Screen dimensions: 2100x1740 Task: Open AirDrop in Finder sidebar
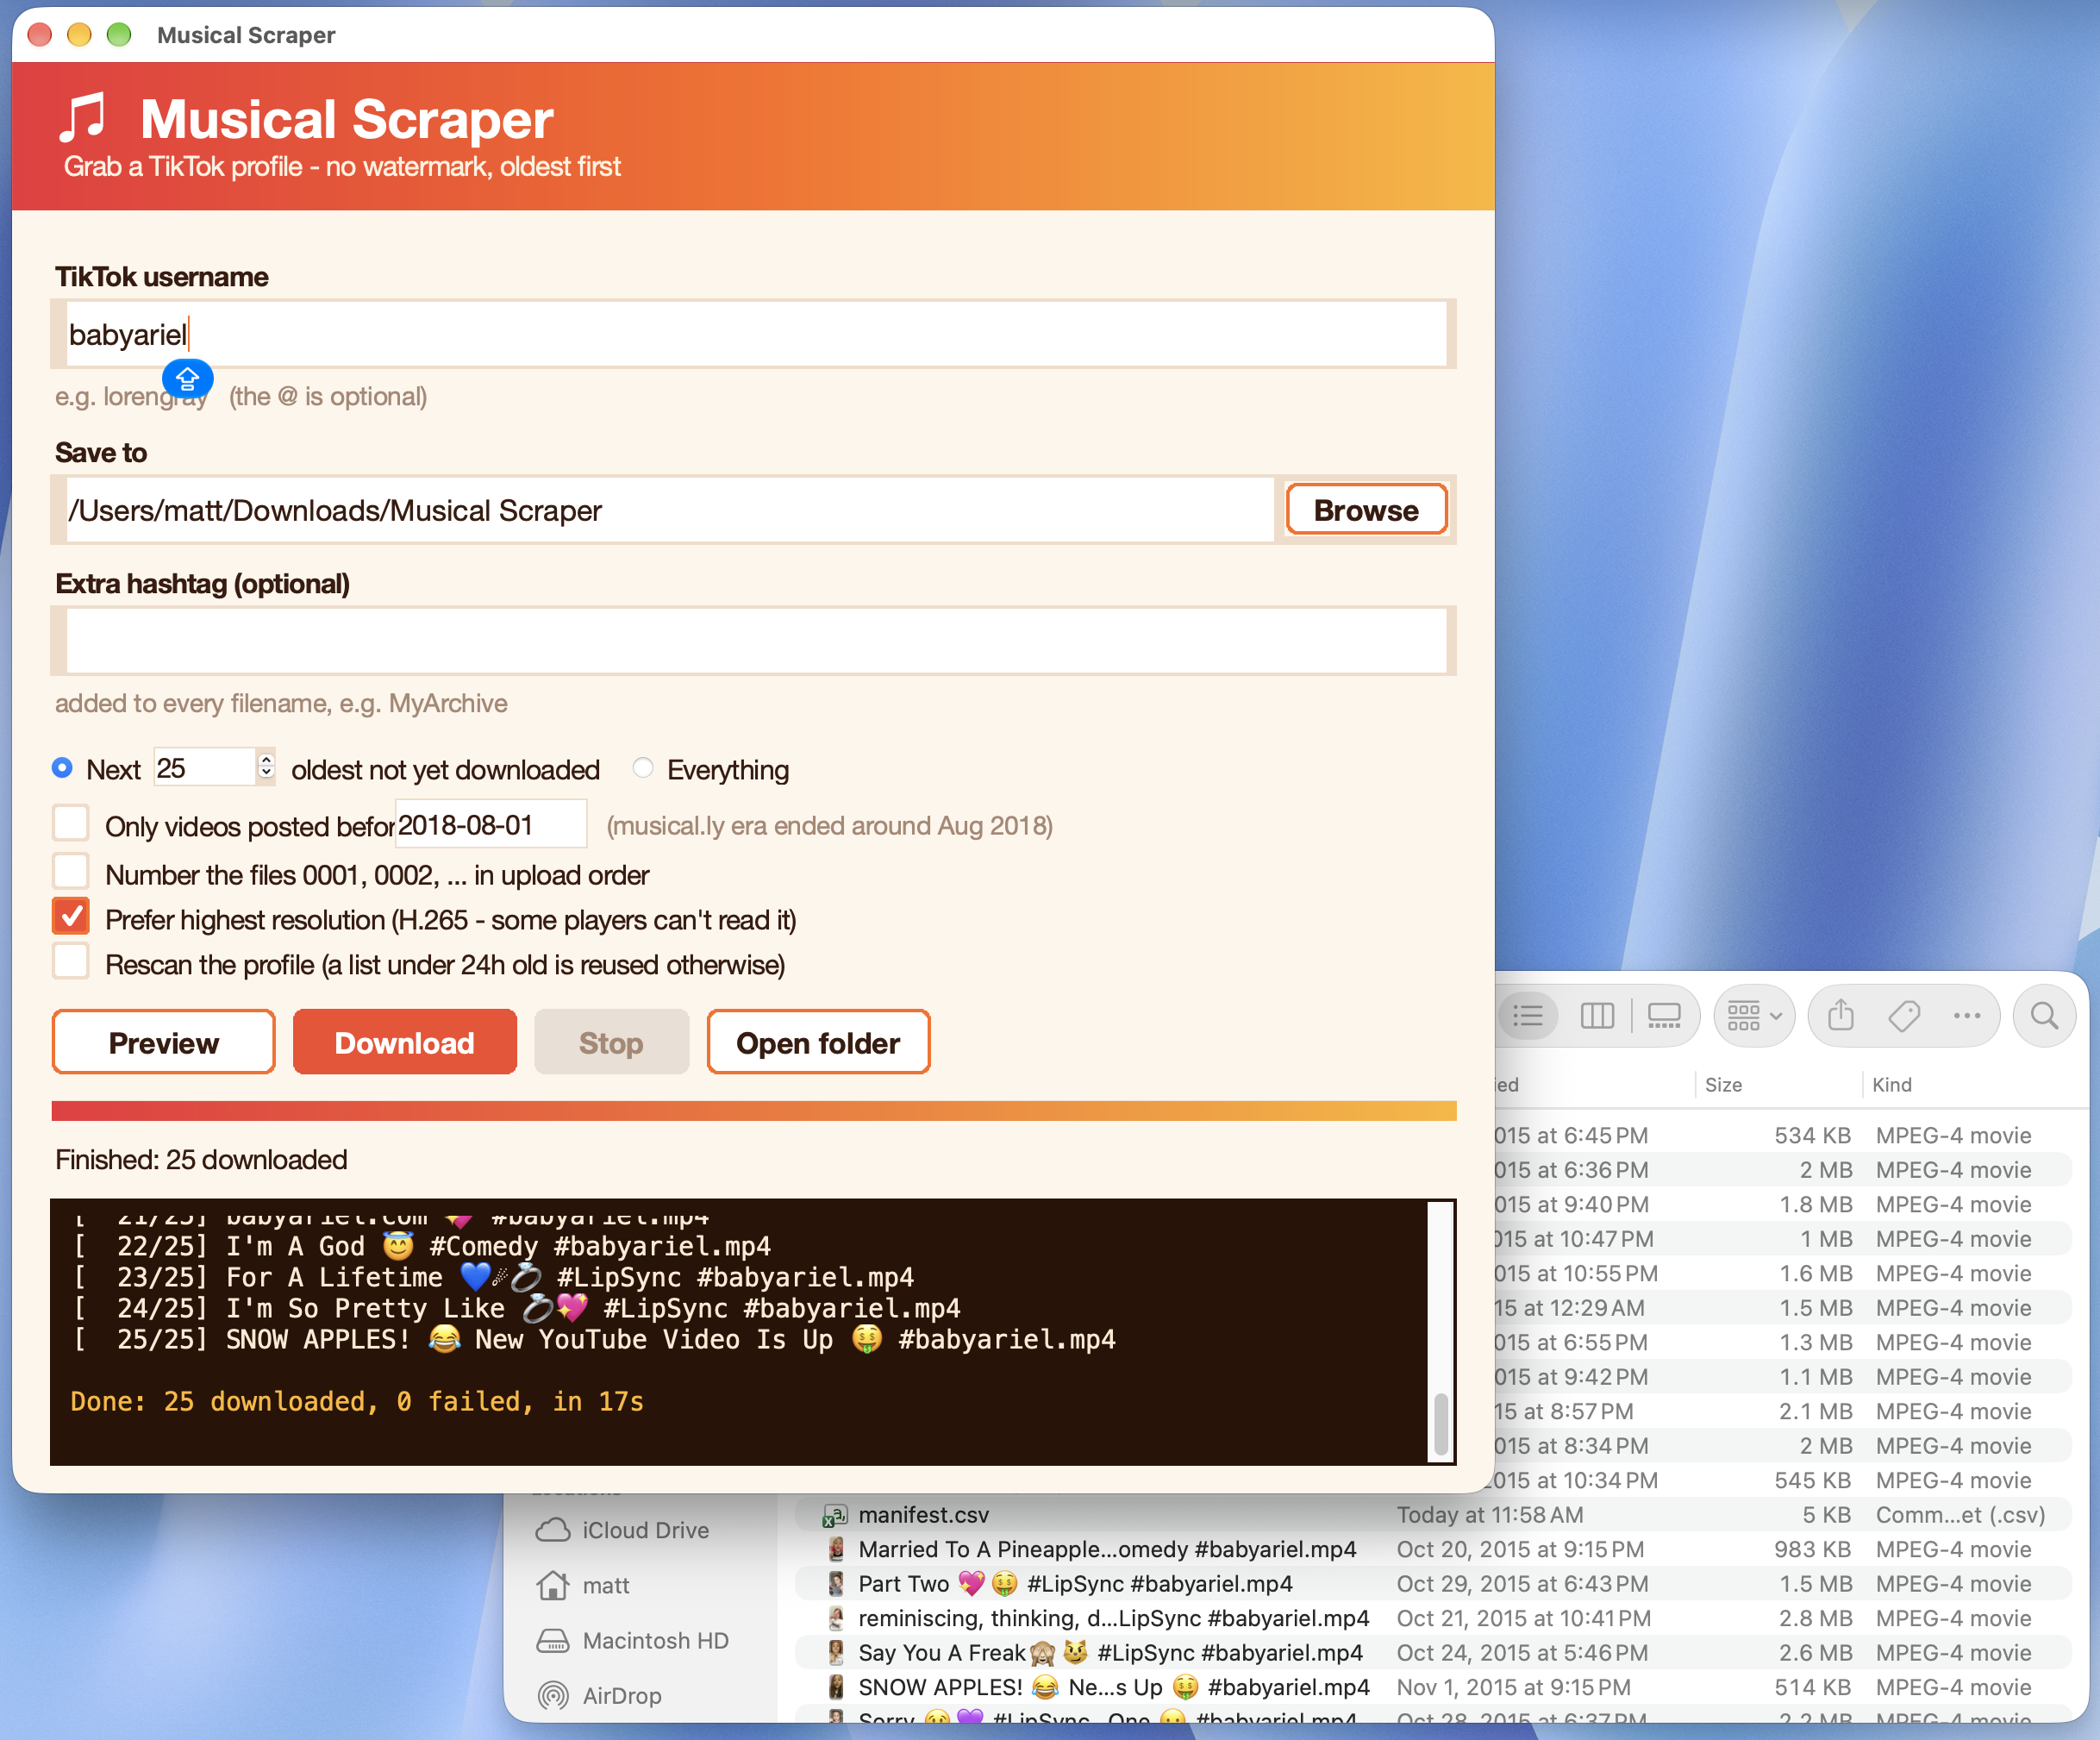(600, 1695)
